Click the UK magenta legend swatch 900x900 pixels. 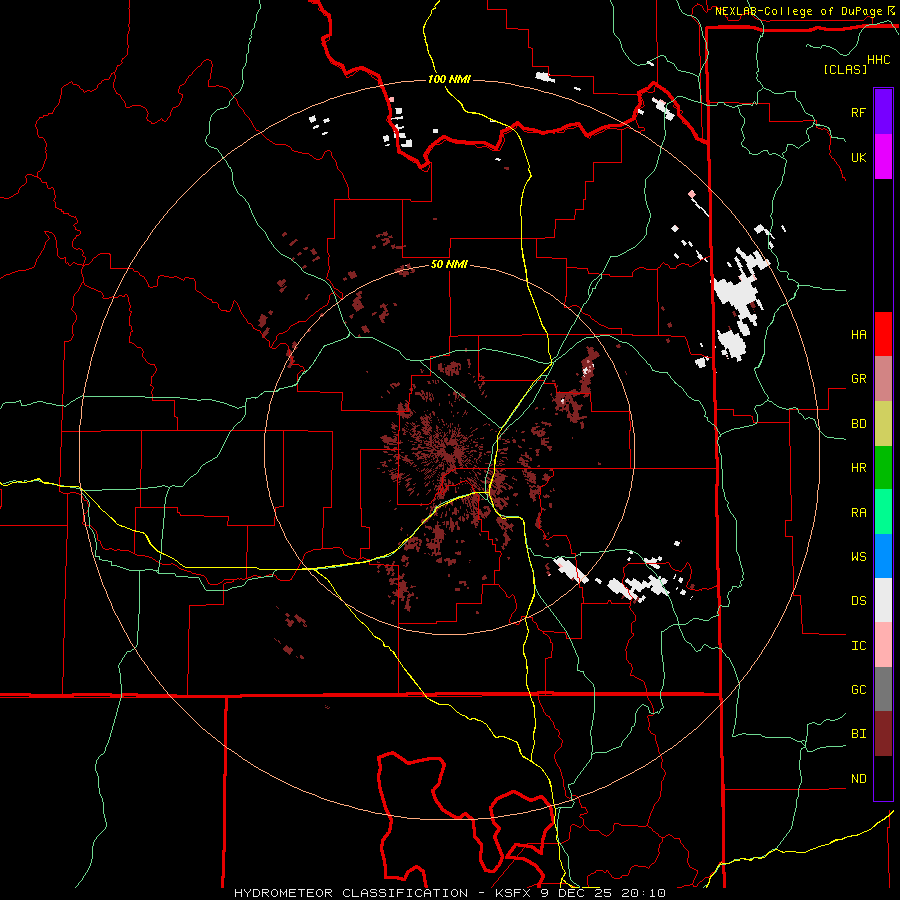(x=883, y=157)
